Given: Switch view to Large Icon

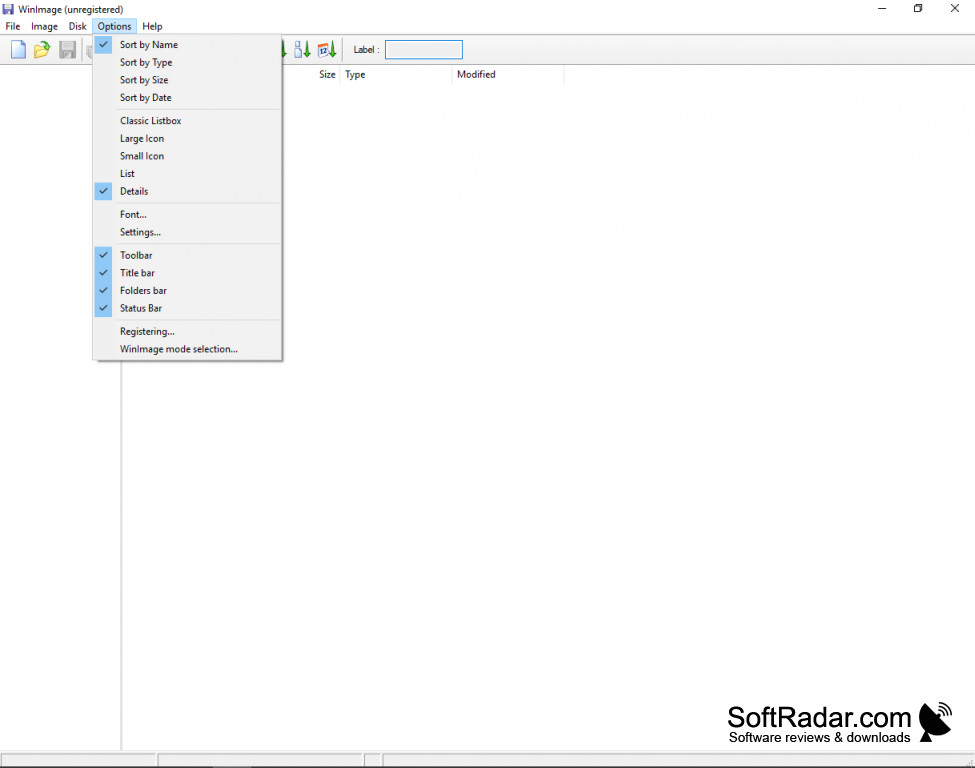Looking at the screenshot, I should [187, 138].
